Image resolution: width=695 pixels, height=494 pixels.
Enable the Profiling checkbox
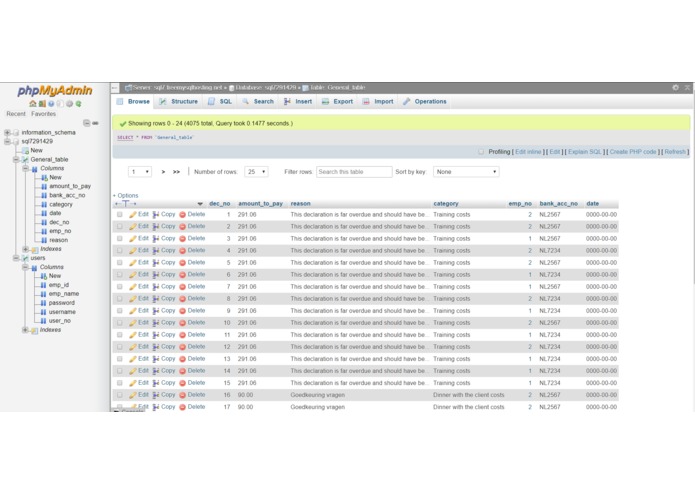[481, 152]
